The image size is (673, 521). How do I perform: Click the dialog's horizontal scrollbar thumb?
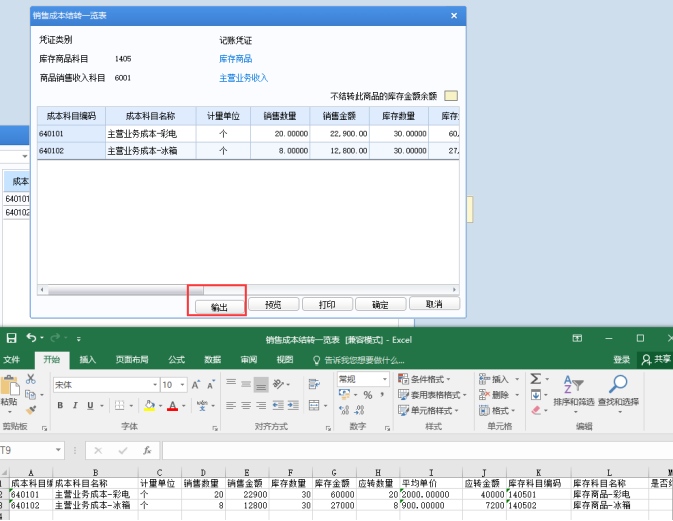coord(126,290)
